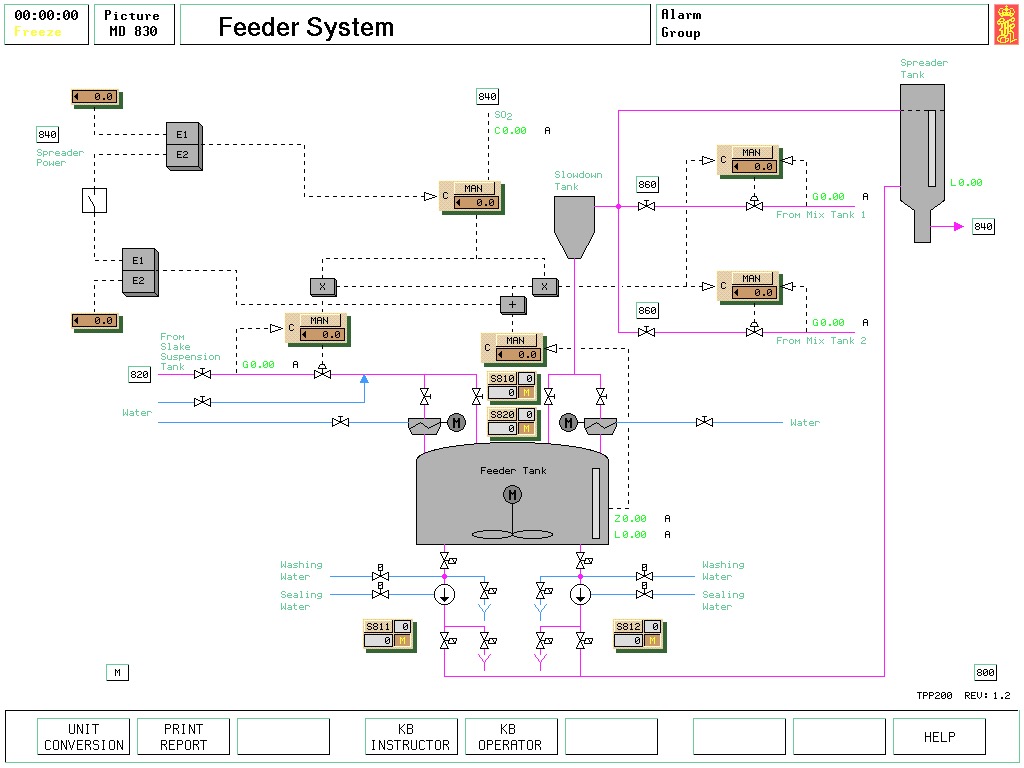Select the feeder tank level MAN controller
This screenshot has height=768, width=1024.
tap(512, 349)
